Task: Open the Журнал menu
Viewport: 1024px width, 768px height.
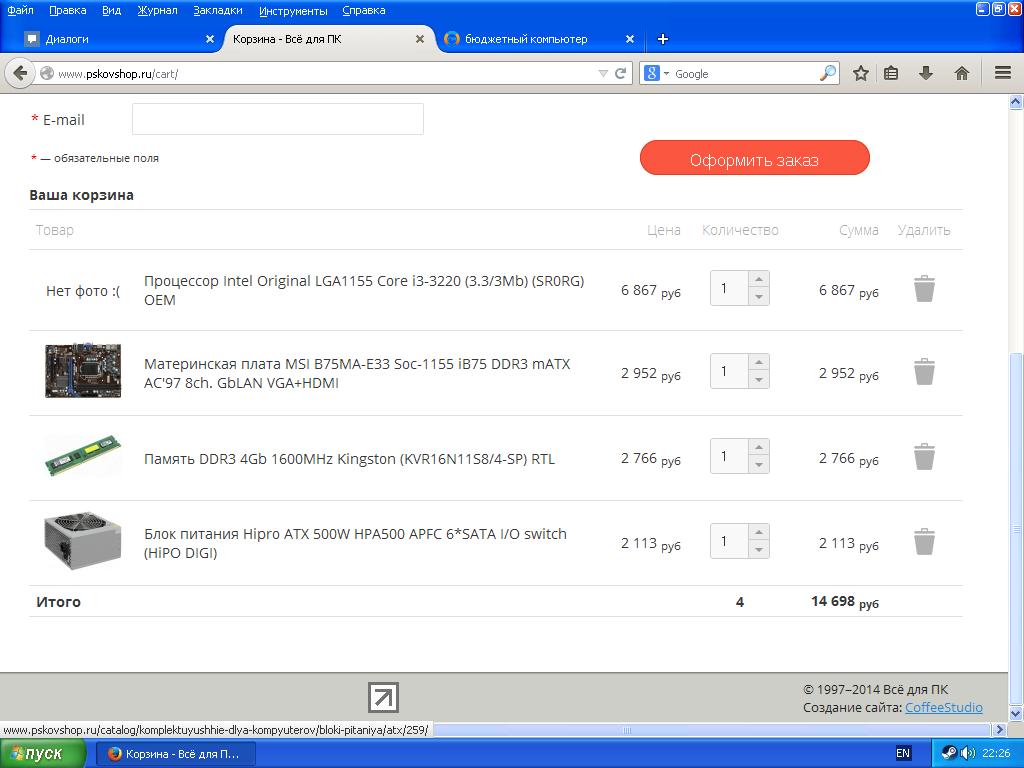Action: tap(157, 10)
